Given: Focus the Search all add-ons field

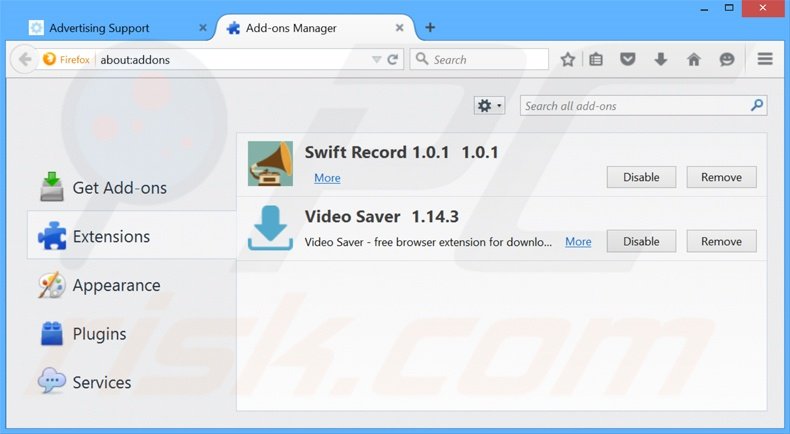Looking at the screenshot, I should tap(643, 106).
